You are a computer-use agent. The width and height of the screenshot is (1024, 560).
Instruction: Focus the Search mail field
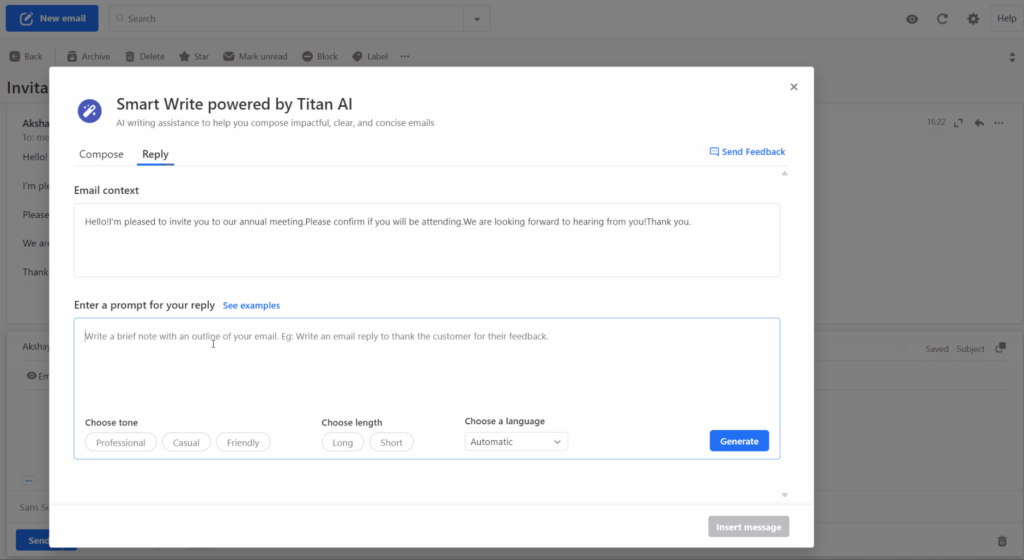(x=287, y=18)
